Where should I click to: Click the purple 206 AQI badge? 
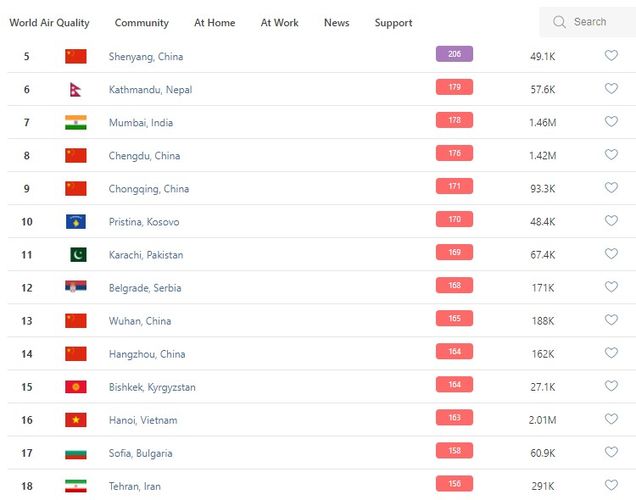point(454,55)
